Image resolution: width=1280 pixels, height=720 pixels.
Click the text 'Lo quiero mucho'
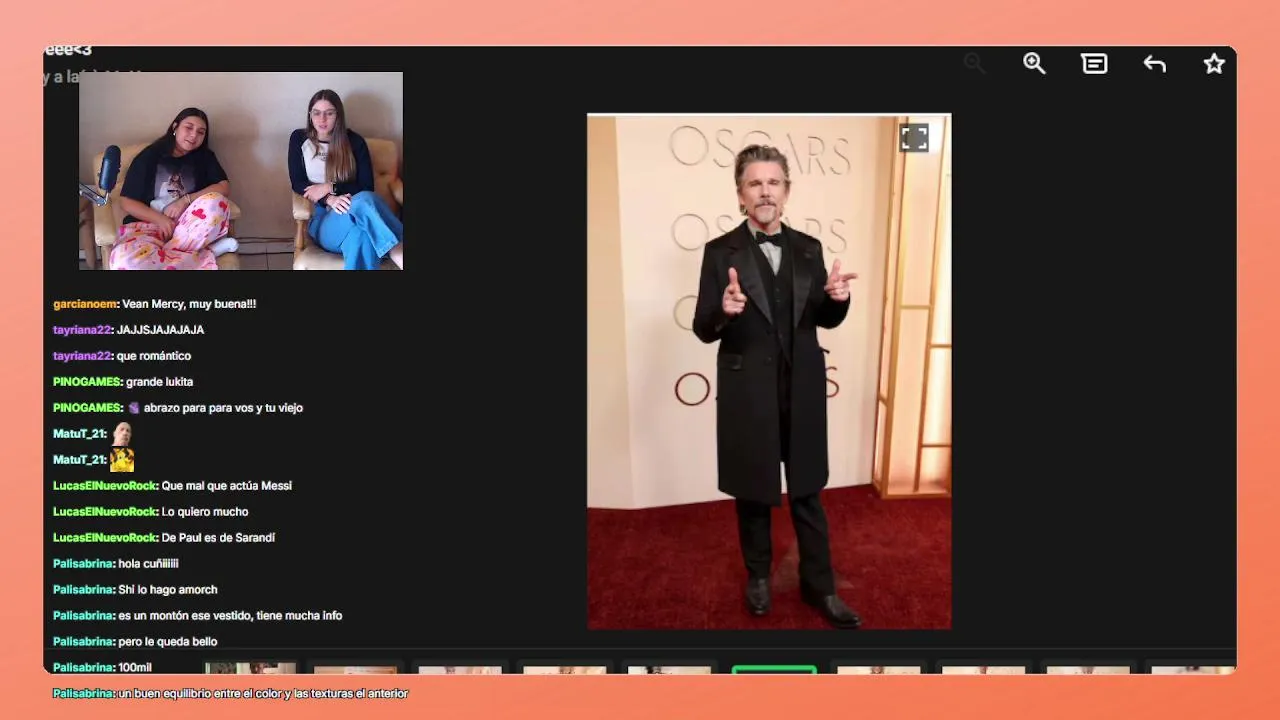click(x=205, y=512)
